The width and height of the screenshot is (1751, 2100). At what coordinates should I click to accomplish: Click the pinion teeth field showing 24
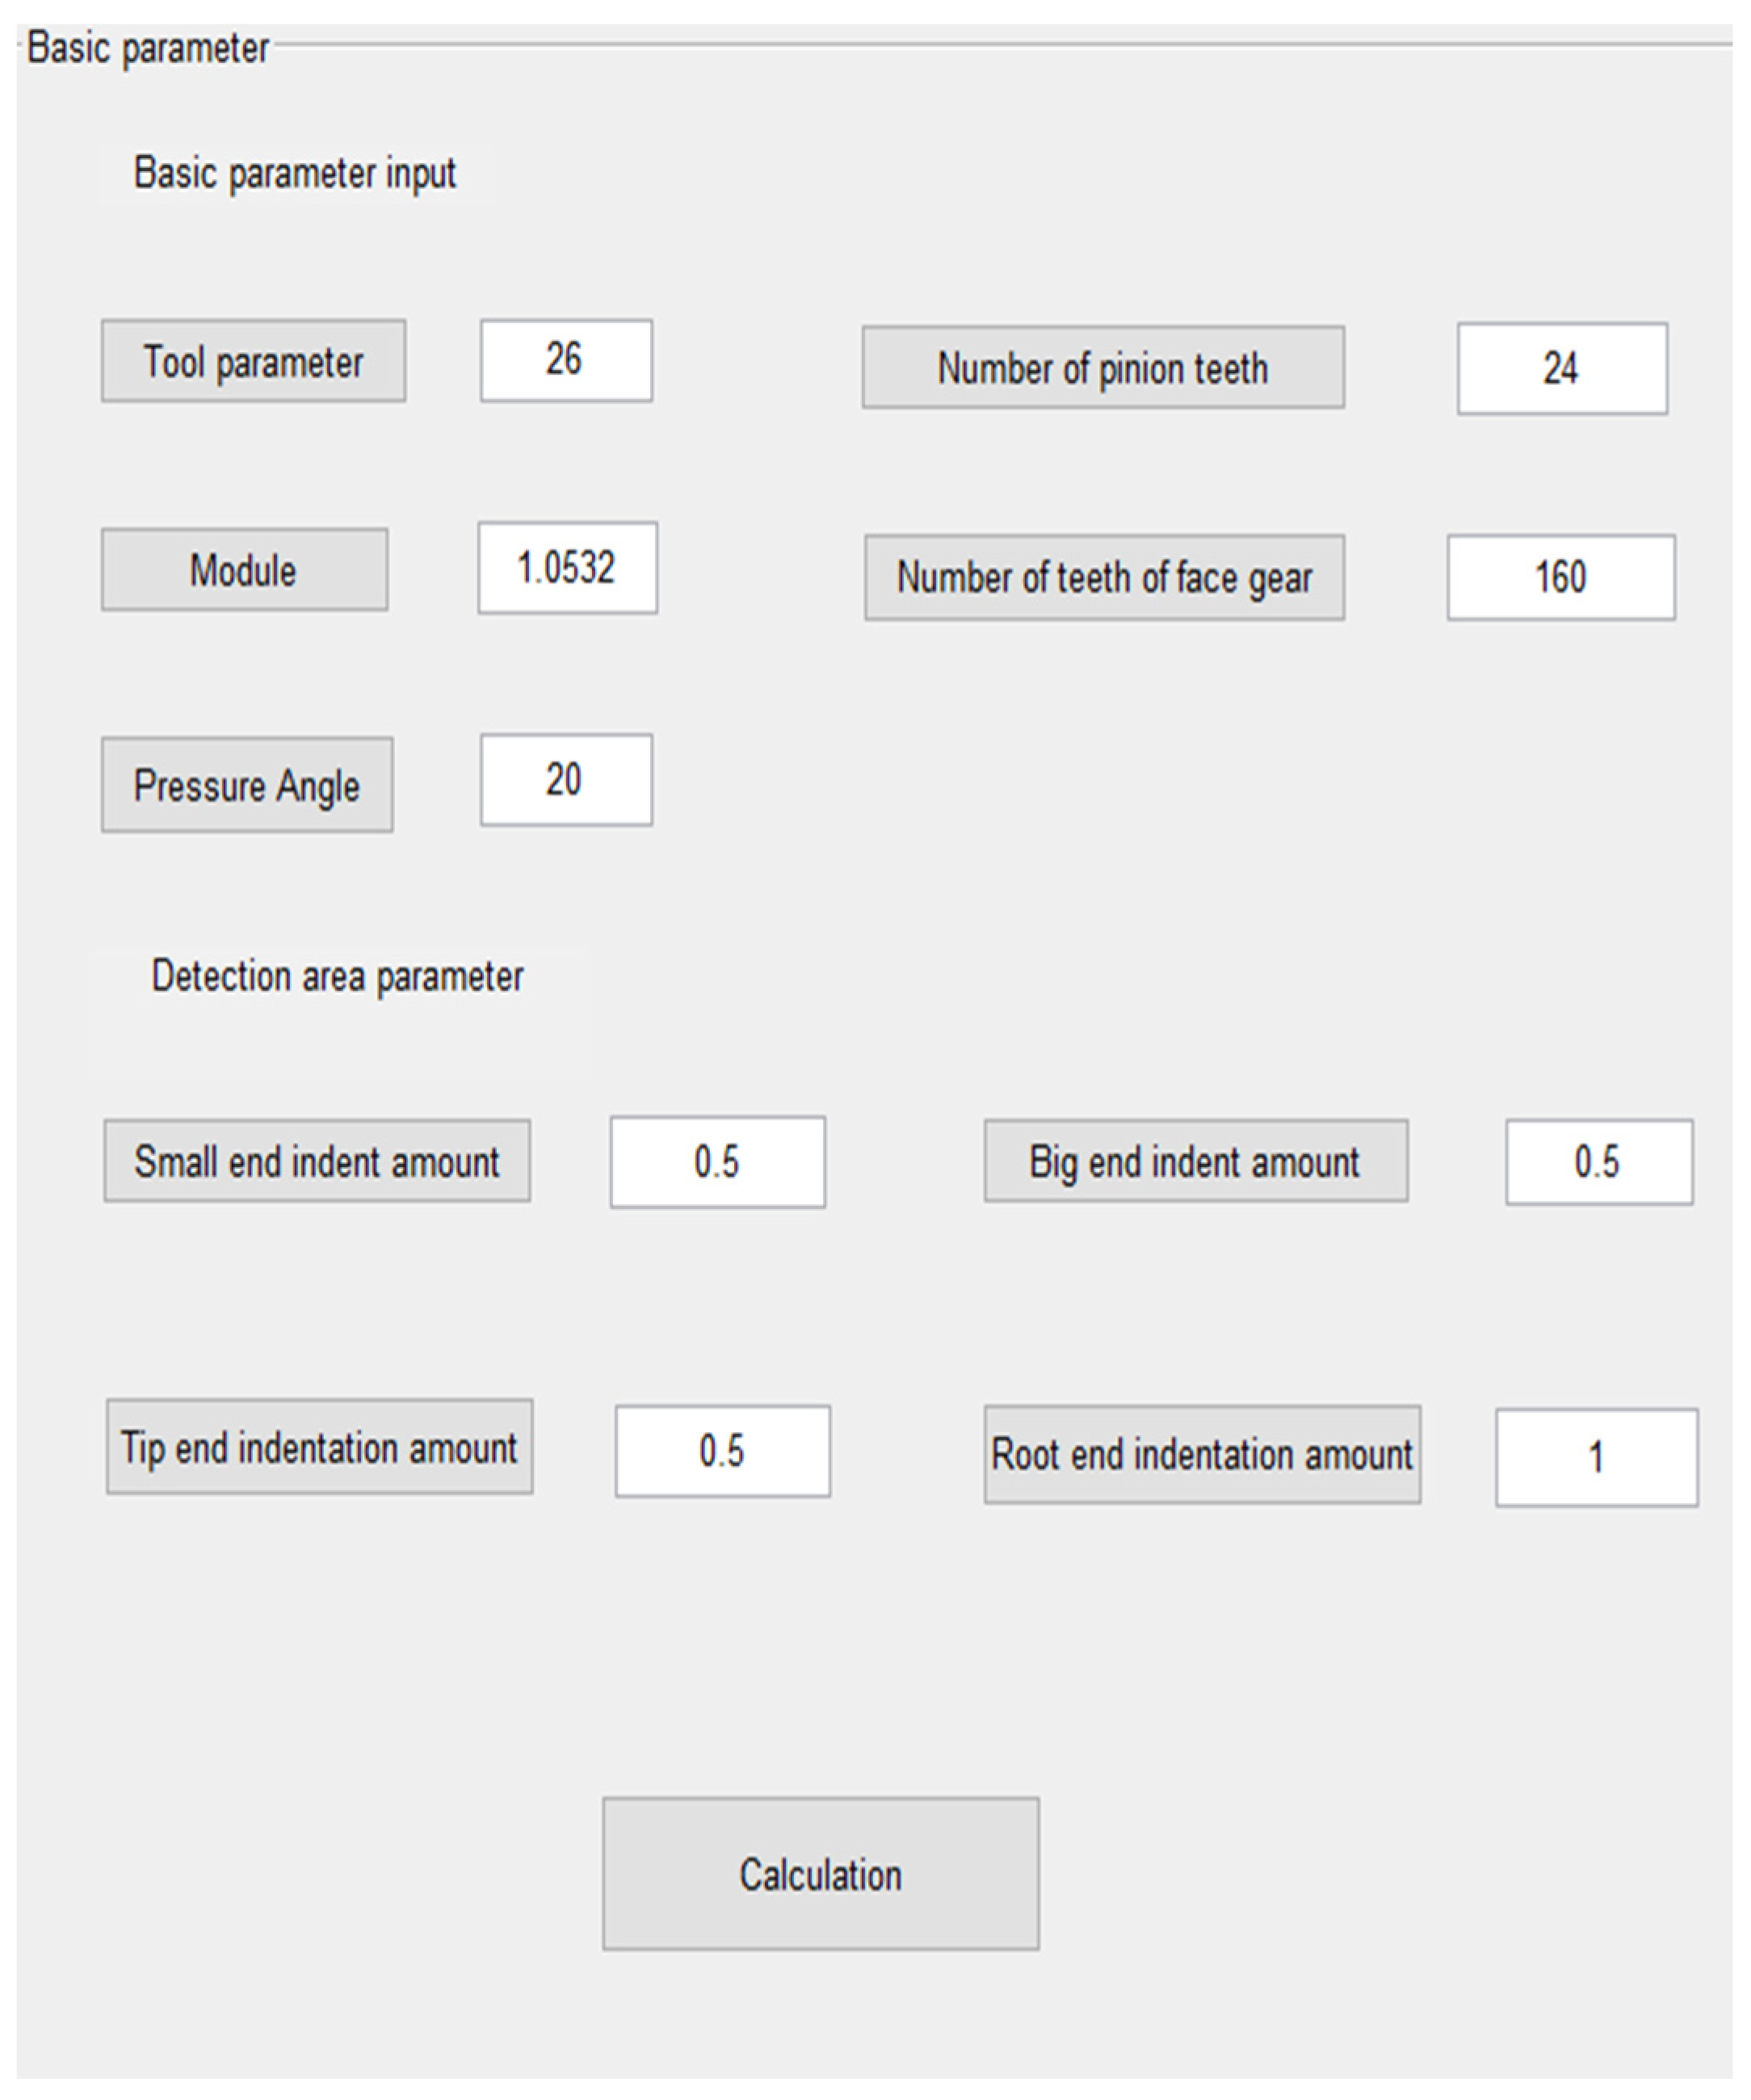pos(1561,368)
